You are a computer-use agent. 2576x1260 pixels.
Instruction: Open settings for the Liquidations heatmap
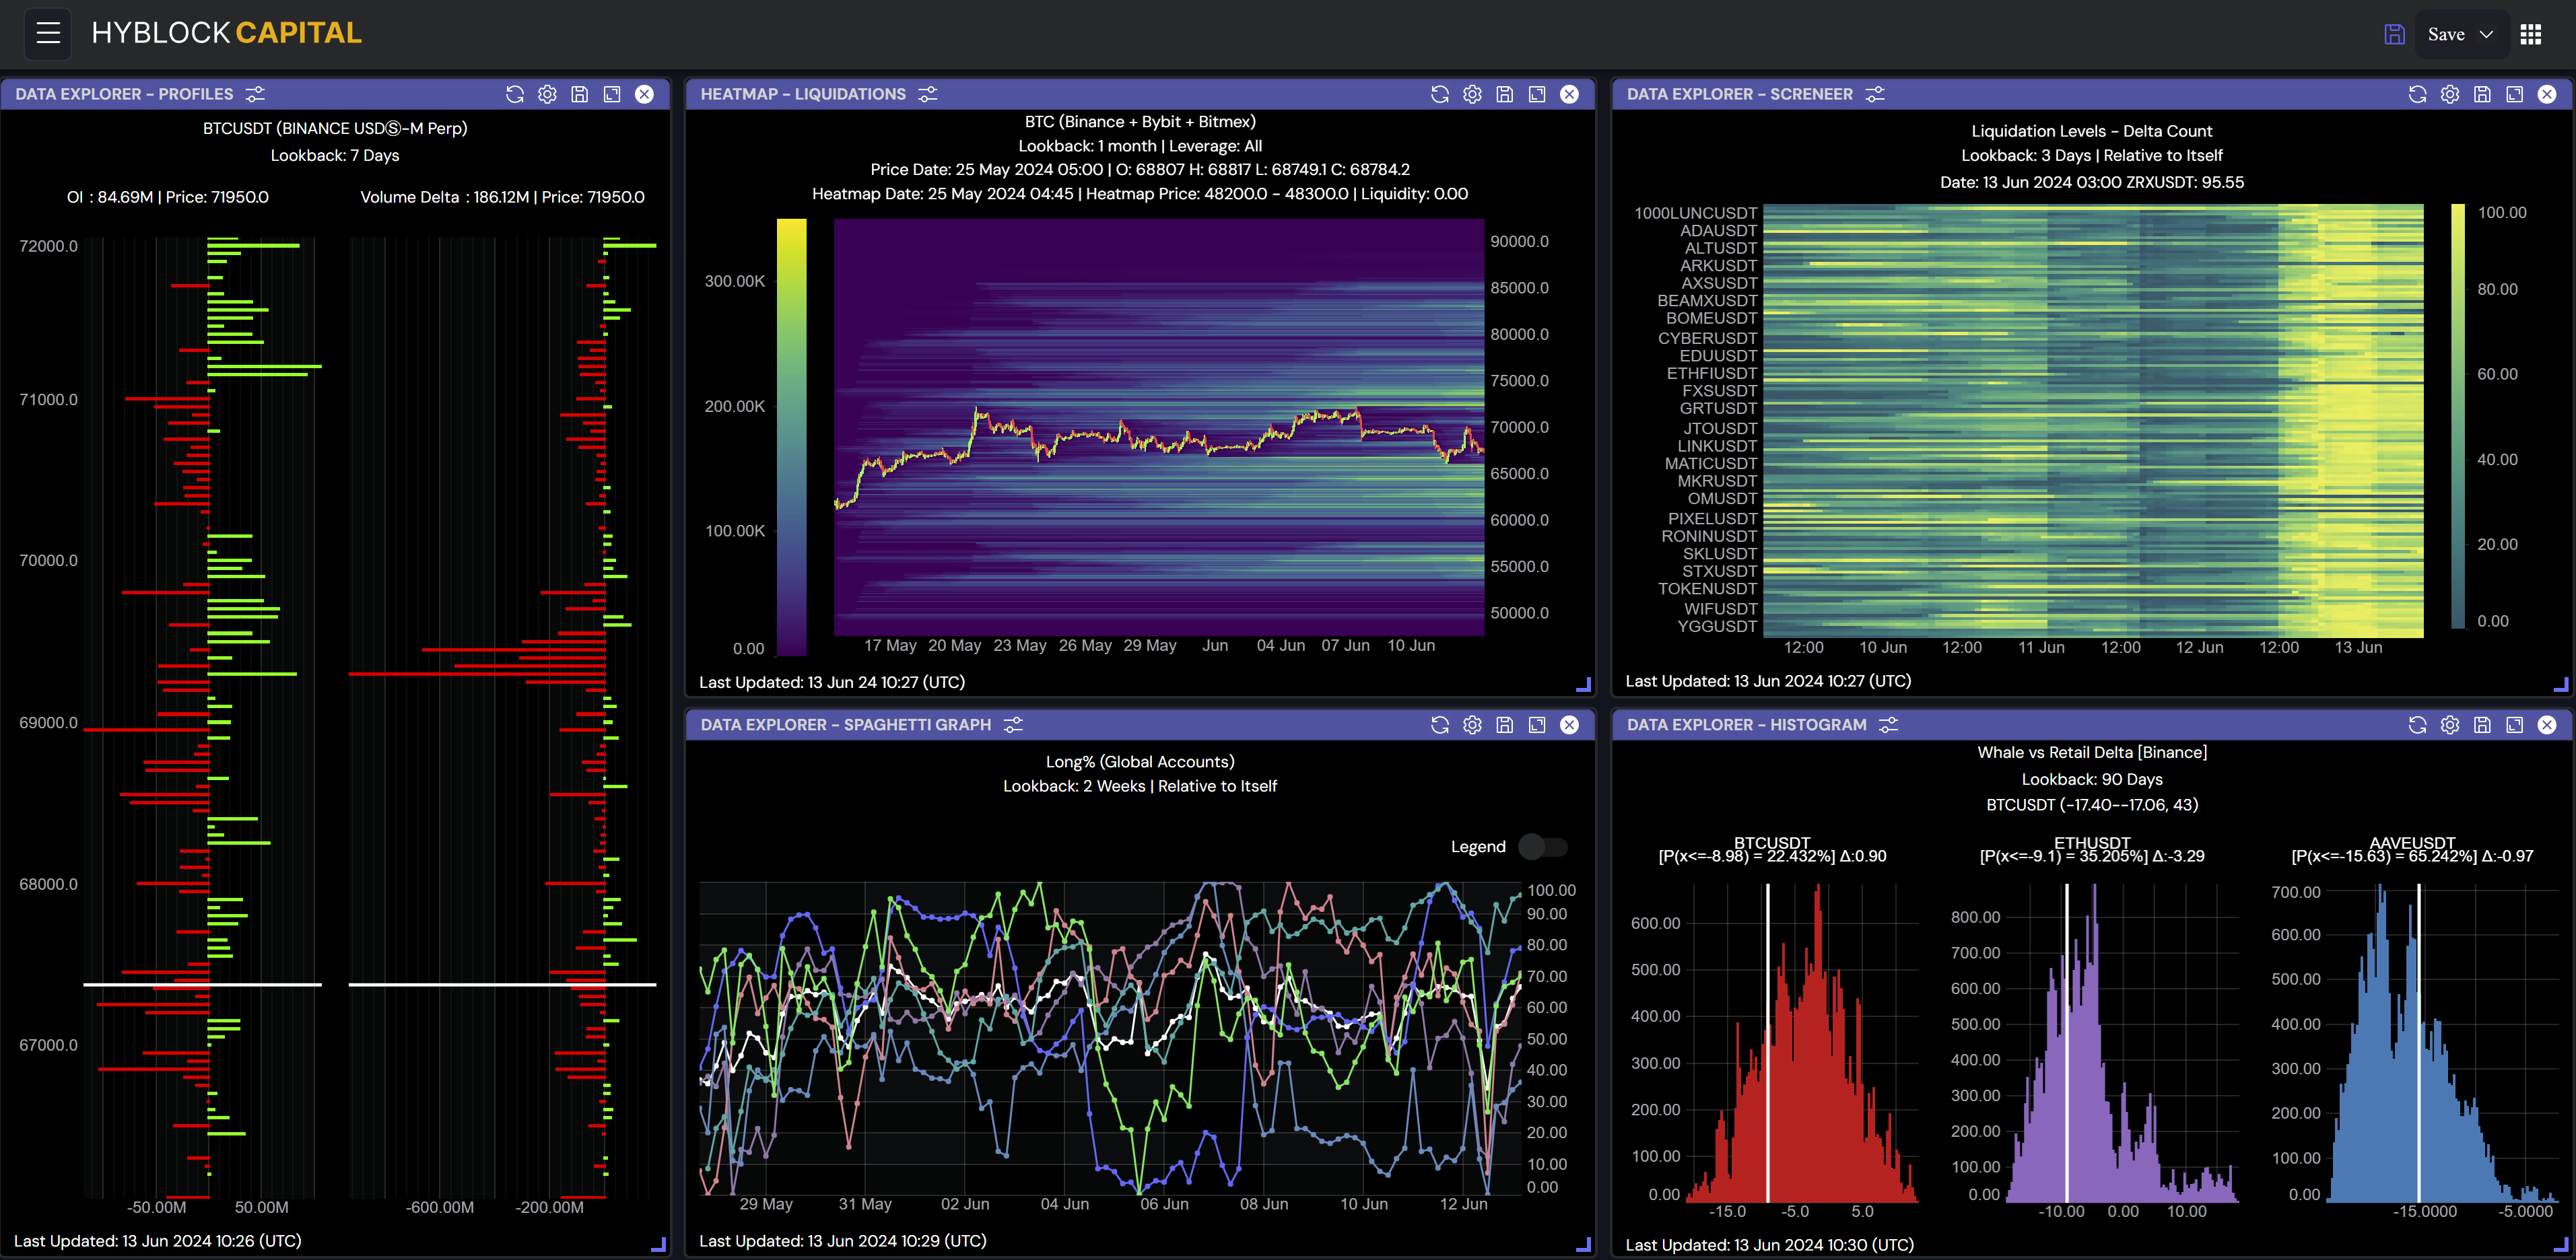point(1471,94)
